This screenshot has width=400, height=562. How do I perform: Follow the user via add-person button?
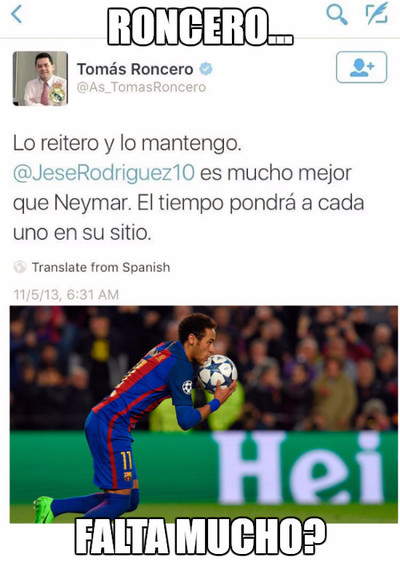(361, 67)
